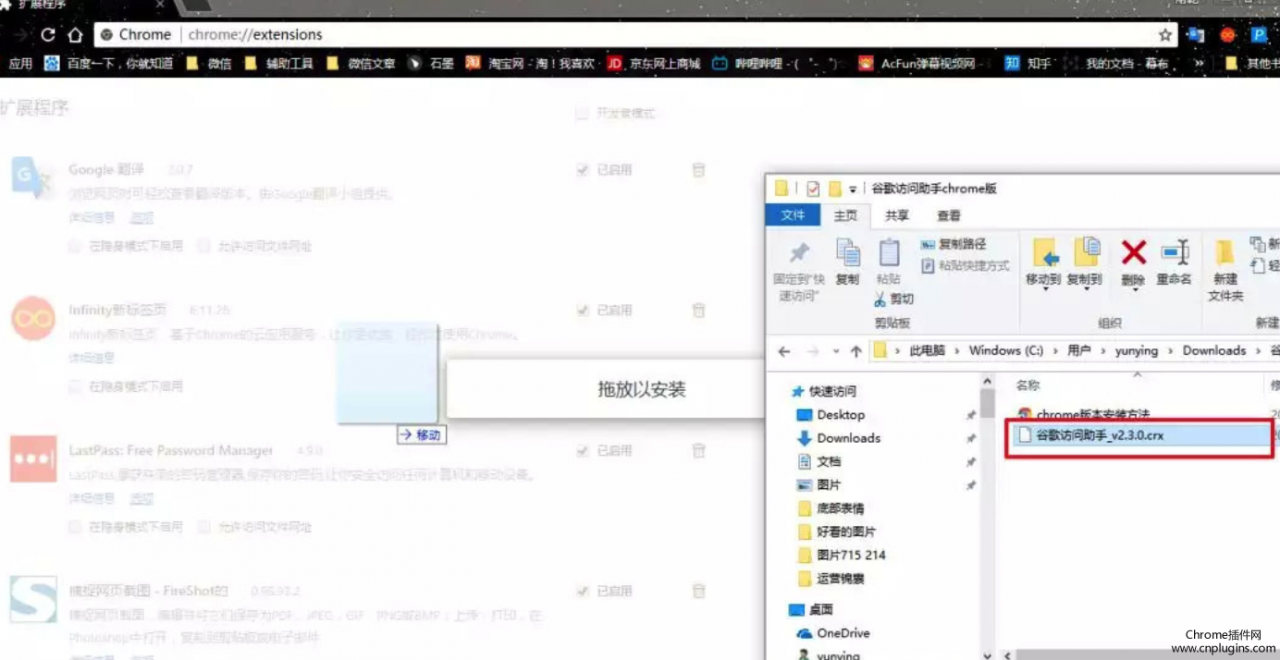The width and height of the screenshot is (1280, 660).
Task: Toggle 已启用 for FireShot extension
Action: (x=582, y=591)
